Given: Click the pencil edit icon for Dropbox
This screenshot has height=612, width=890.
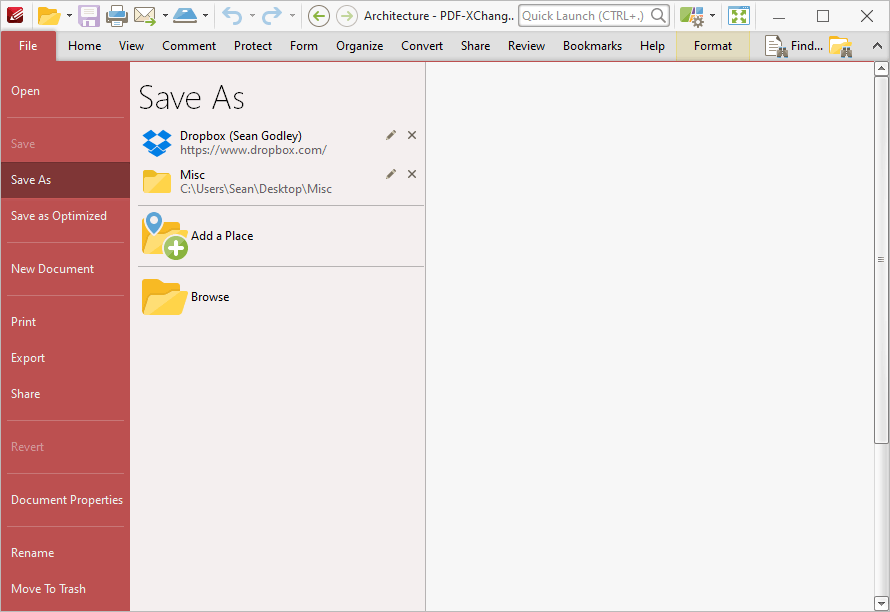Looking at the screenshot, I should click(x=391, y=135).
